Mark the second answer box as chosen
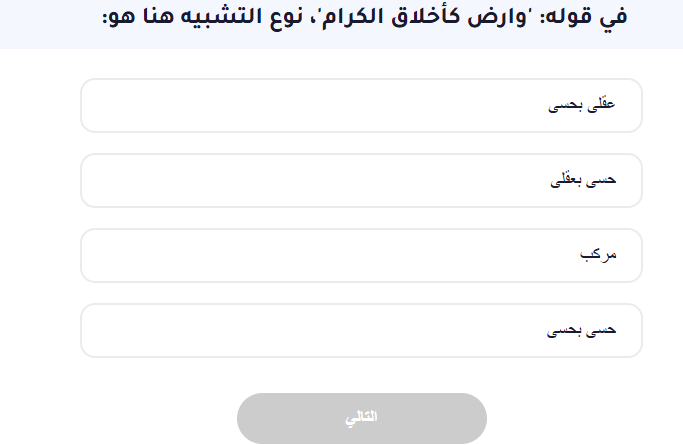This screenshot has width=683, height=445. click(x=361, y=180)
